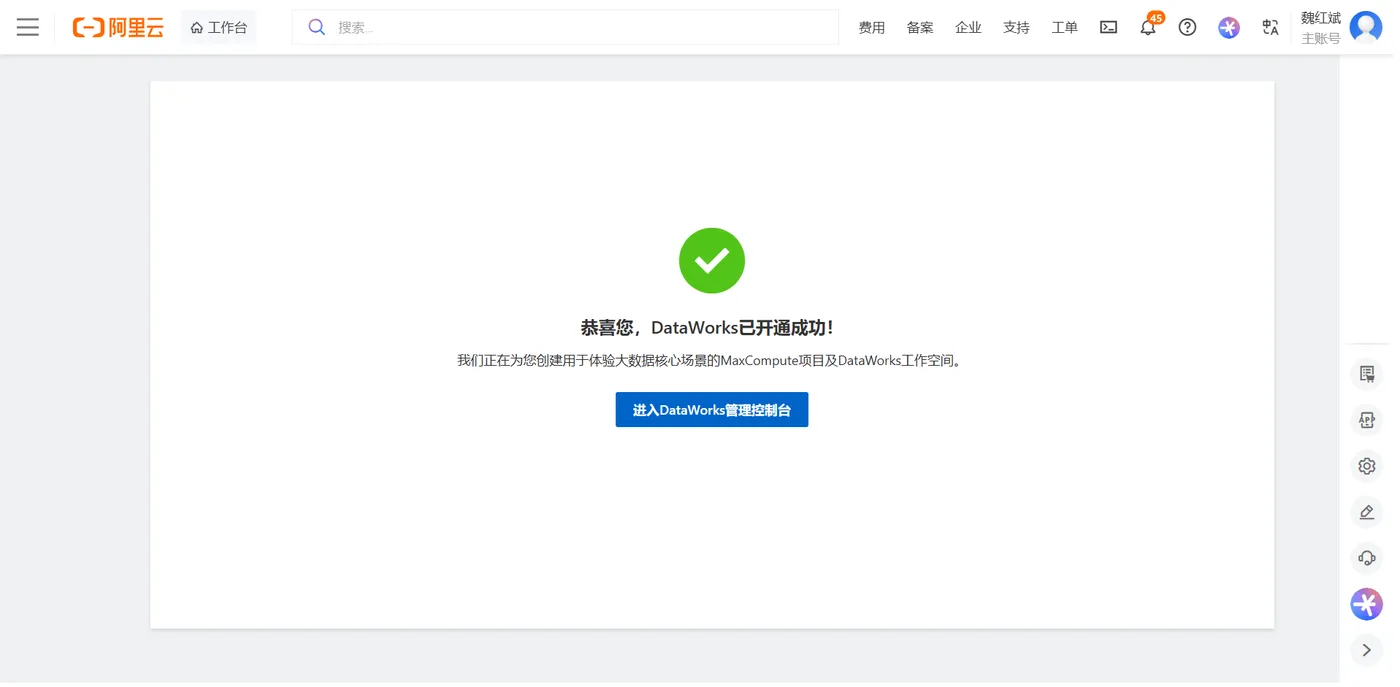The height and width of the screenshot is (687, 1400).
Task: Click the Alibaba Cloud logo
Action: 118,27
